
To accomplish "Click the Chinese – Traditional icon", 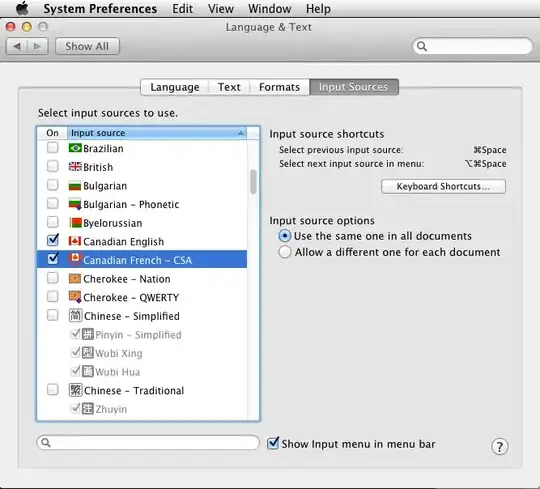I will coord(75,390).
